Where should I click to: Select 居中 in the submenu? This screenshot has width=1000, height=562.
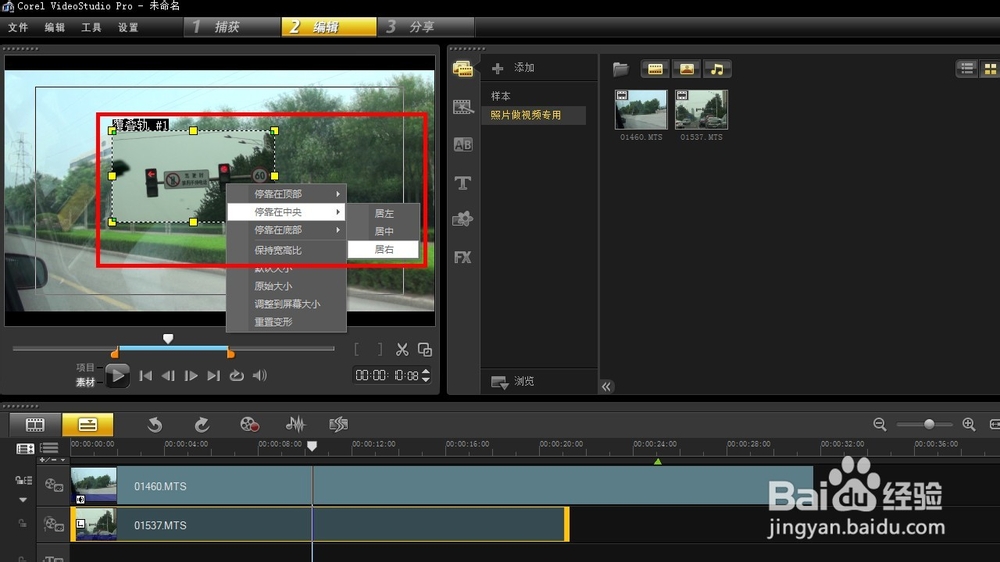(x=383, y=232)
